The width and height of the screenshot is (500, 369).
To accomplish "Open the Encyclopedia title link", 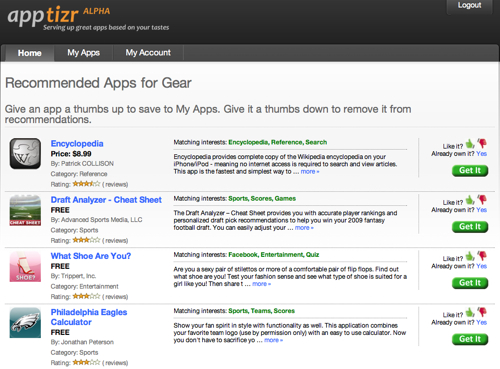I will pyautogui.click(x=77, y=144).
